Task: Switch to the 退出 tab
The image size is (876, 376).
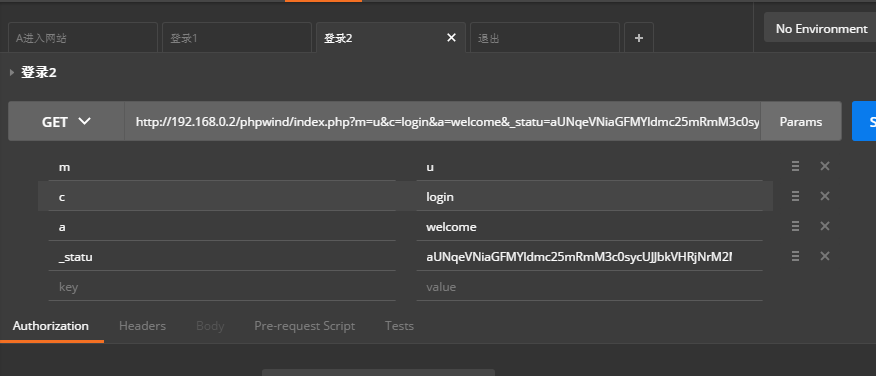Action: [x=545, y=38]
